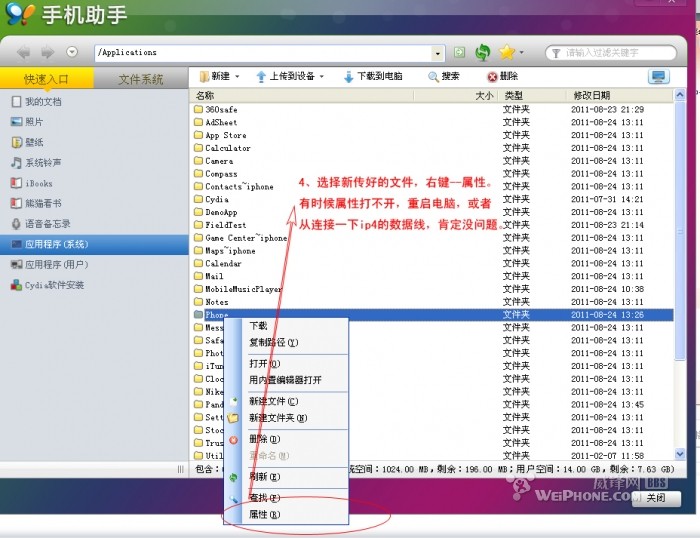Choose 删除 in context menu
Screen dimensions: 700x538
click(x=286, y=439)
